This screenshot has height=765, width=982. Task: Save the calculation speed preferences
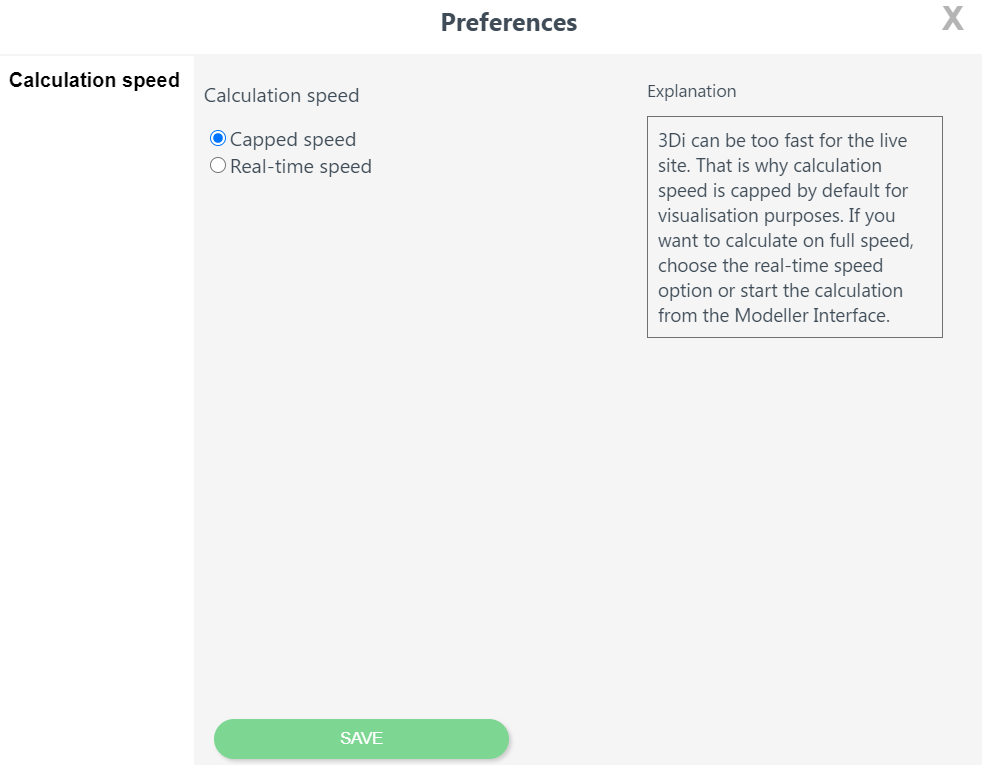360,738
